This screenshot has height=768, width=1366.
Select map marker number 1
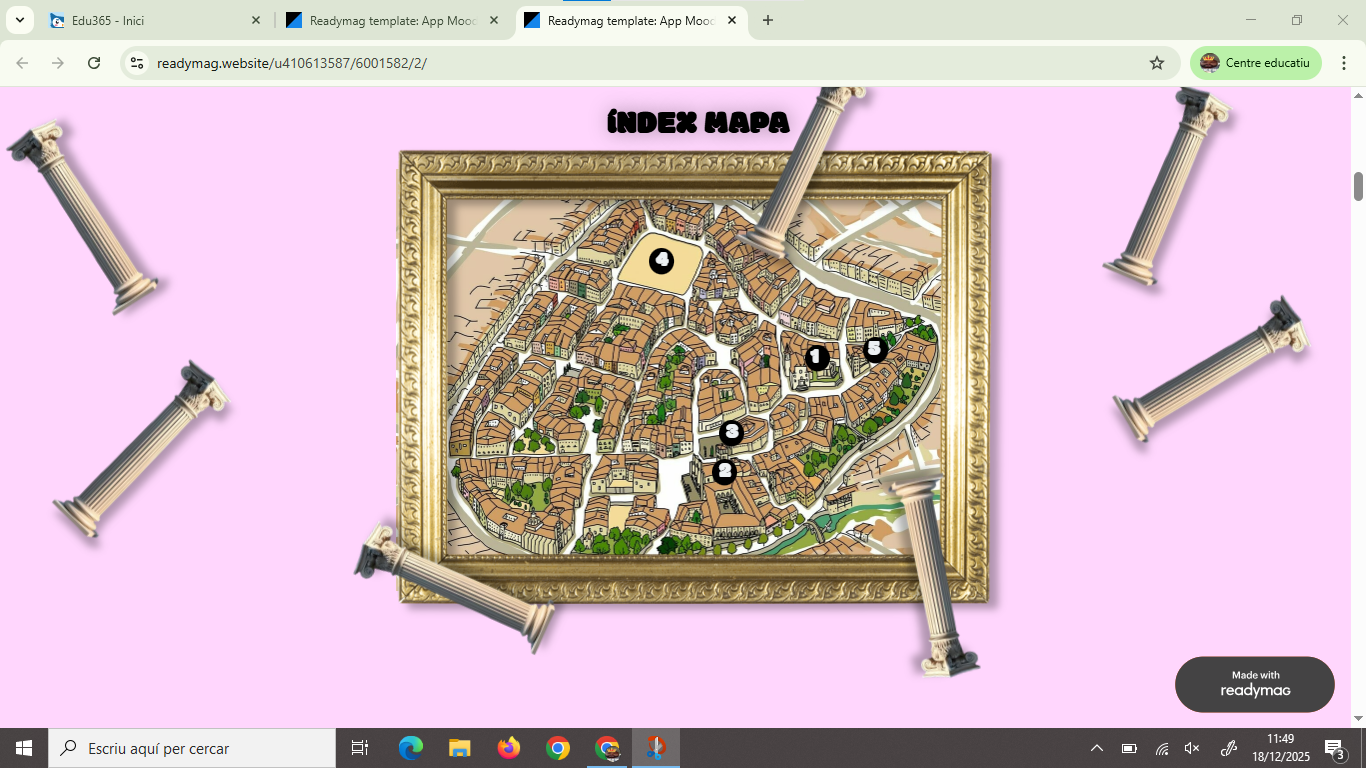(817, 357)
